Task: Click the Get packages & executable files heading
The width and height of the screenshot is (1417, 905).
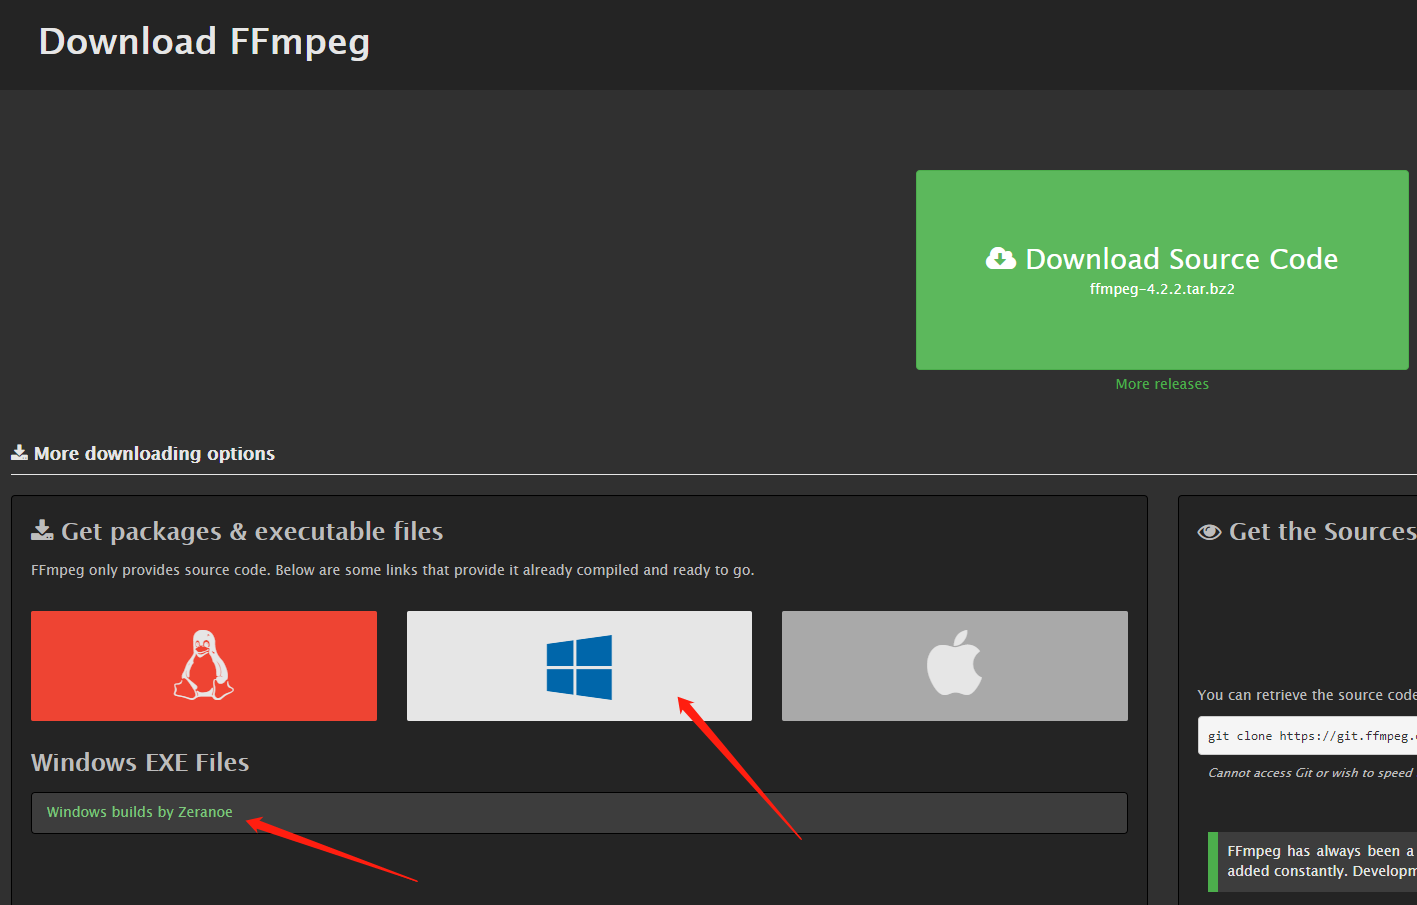Action: [237, 531]
